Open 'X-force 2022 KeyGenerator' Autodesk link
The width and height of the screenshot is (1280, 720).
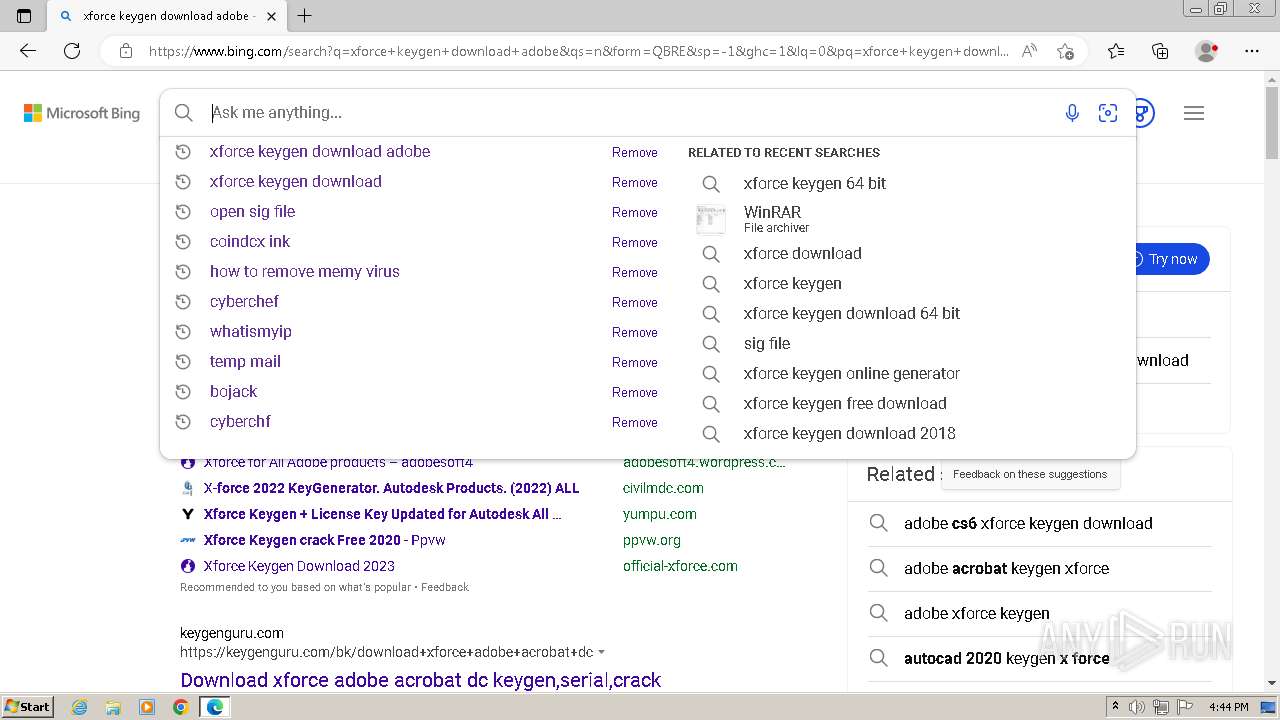click(392, 488)
